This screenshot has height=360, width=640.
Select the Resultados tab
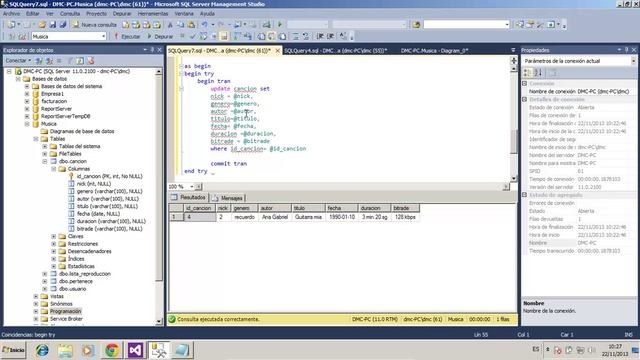pyautogui.click(x=189, y=198)
